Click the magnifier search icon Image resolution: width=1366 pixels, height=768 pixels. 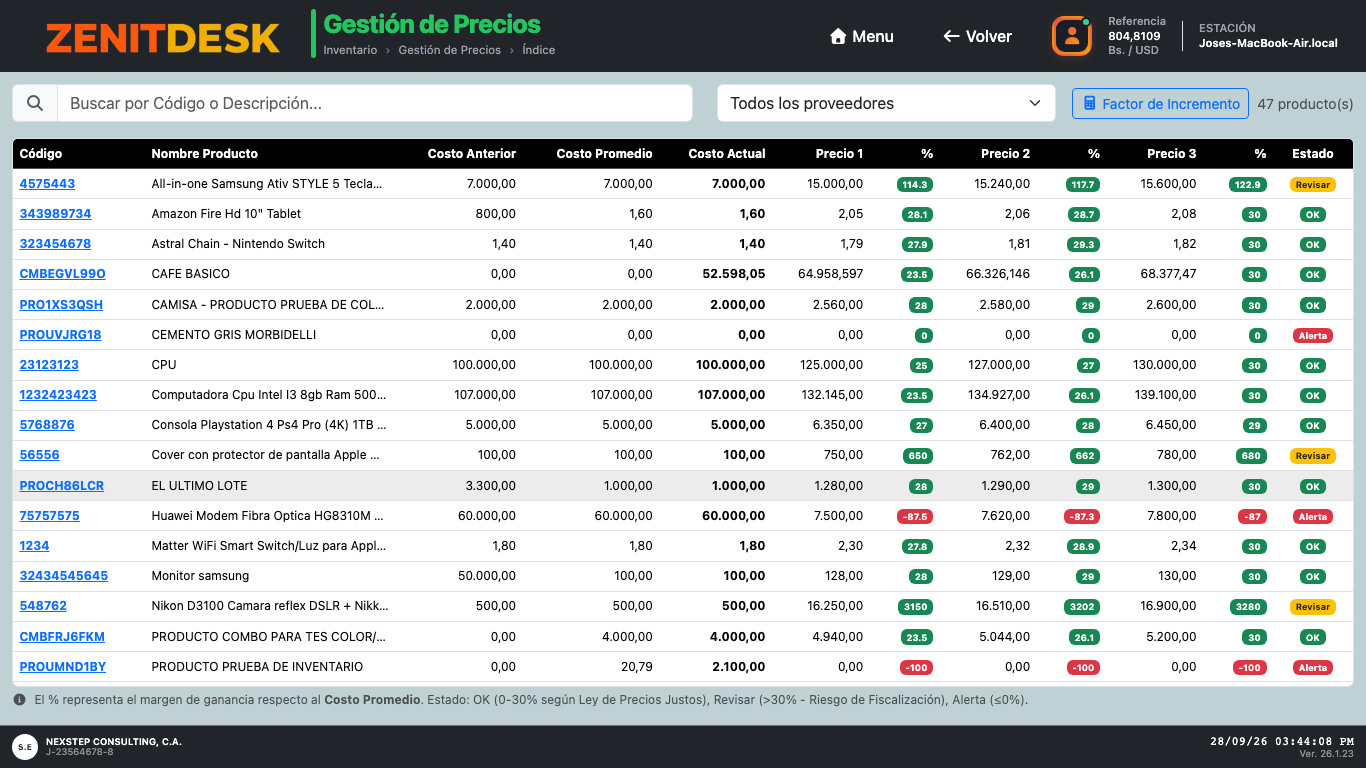(35, 103)
